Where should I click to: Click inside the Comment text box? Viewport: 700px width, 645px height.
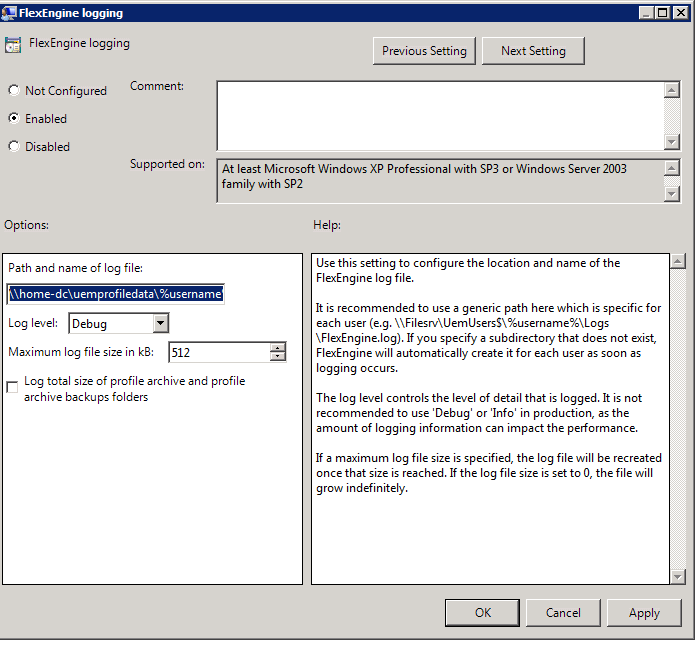click(440, 115)
